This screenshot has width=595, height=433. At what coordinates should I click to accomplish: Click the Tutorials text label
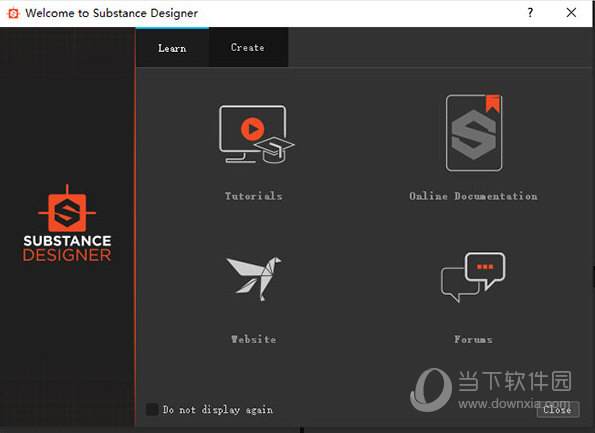[x=254, y=196]
